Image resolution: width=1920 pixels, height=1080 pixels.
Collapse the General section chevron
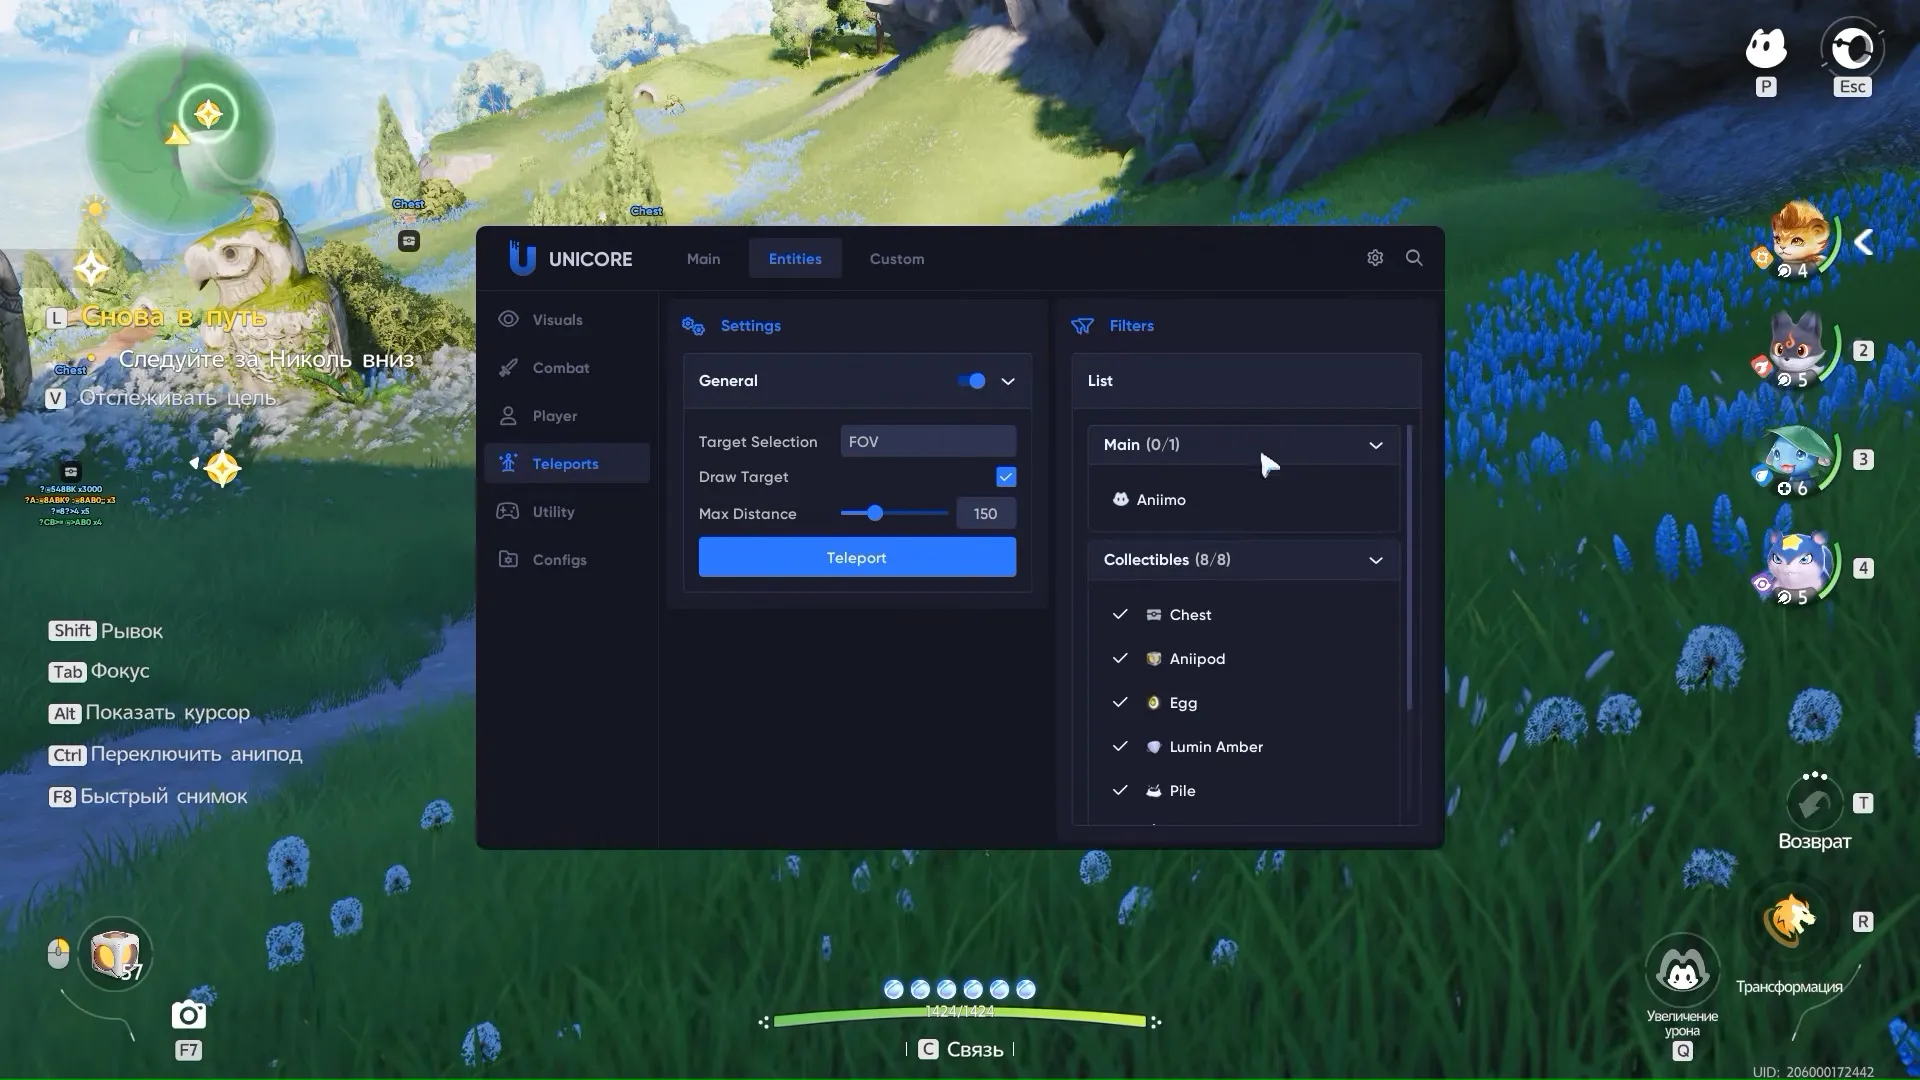coord(1008,381)
